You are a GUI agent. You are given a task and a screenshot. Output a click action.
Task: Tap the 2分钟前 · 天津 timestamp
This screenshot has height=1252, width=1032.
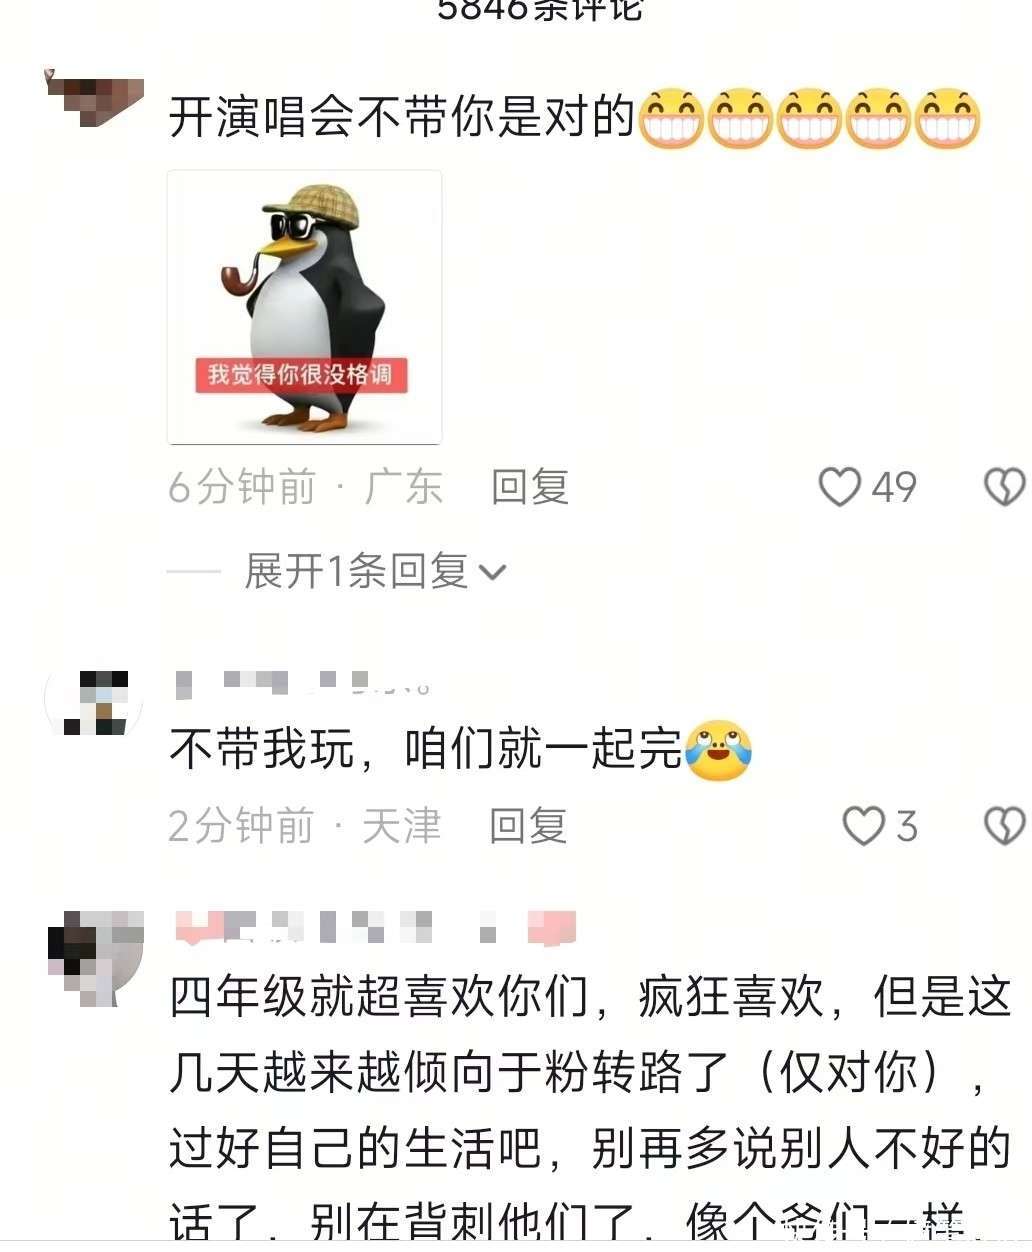coord(304,826)
